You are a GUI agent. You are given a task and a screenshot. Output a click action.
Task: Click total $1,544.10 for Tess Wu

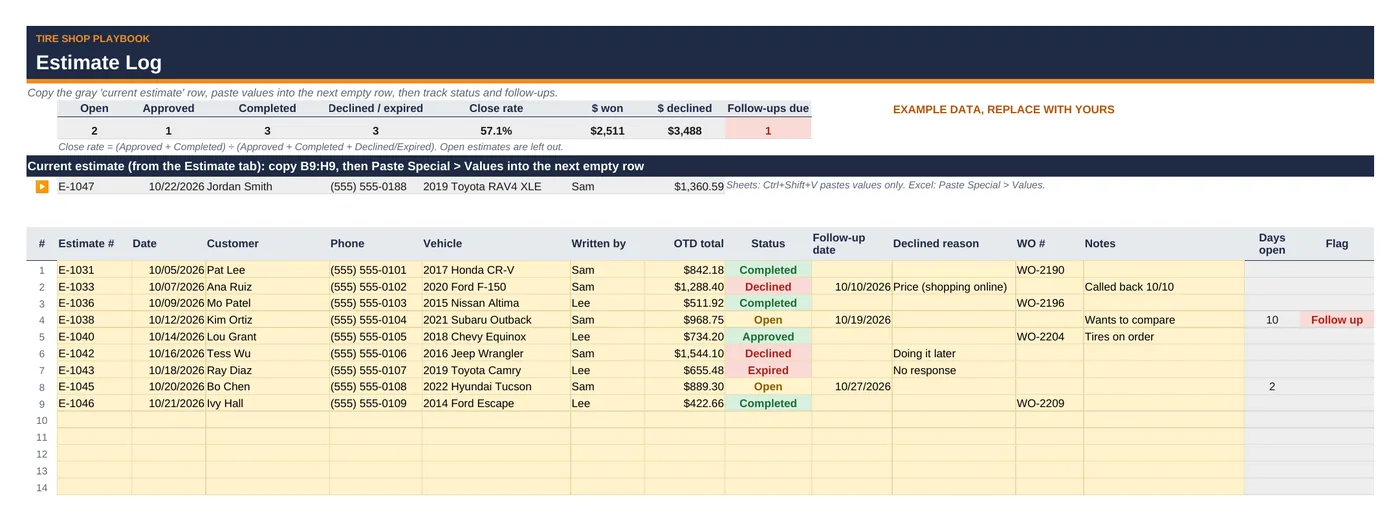(684, 353)
